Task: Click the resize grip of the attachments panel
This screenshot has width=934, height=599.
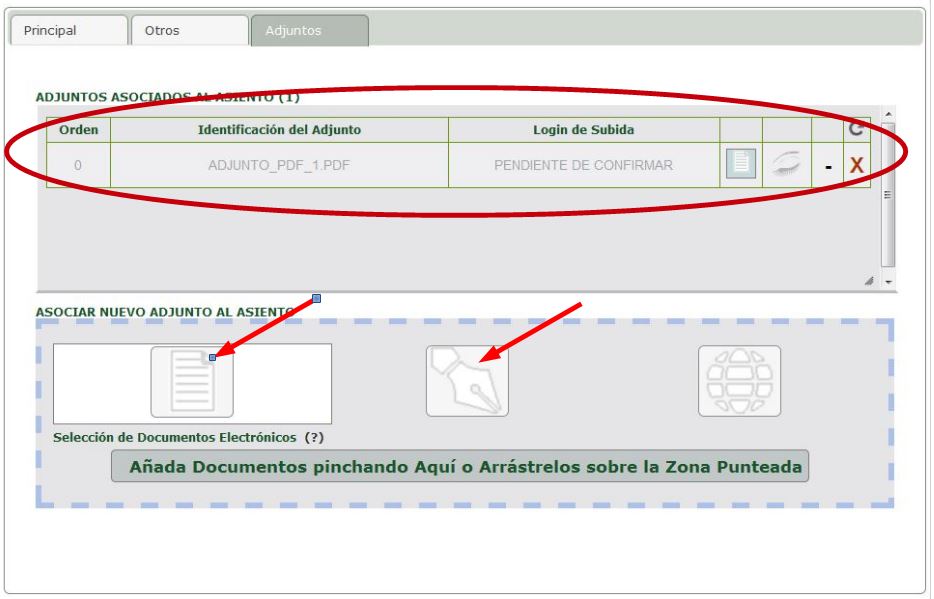Action: click(x=869, y=280)
